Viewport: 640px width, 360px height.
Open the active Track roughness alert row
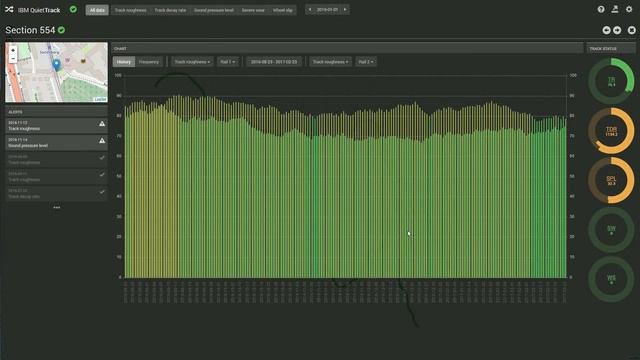coord(56,125)
